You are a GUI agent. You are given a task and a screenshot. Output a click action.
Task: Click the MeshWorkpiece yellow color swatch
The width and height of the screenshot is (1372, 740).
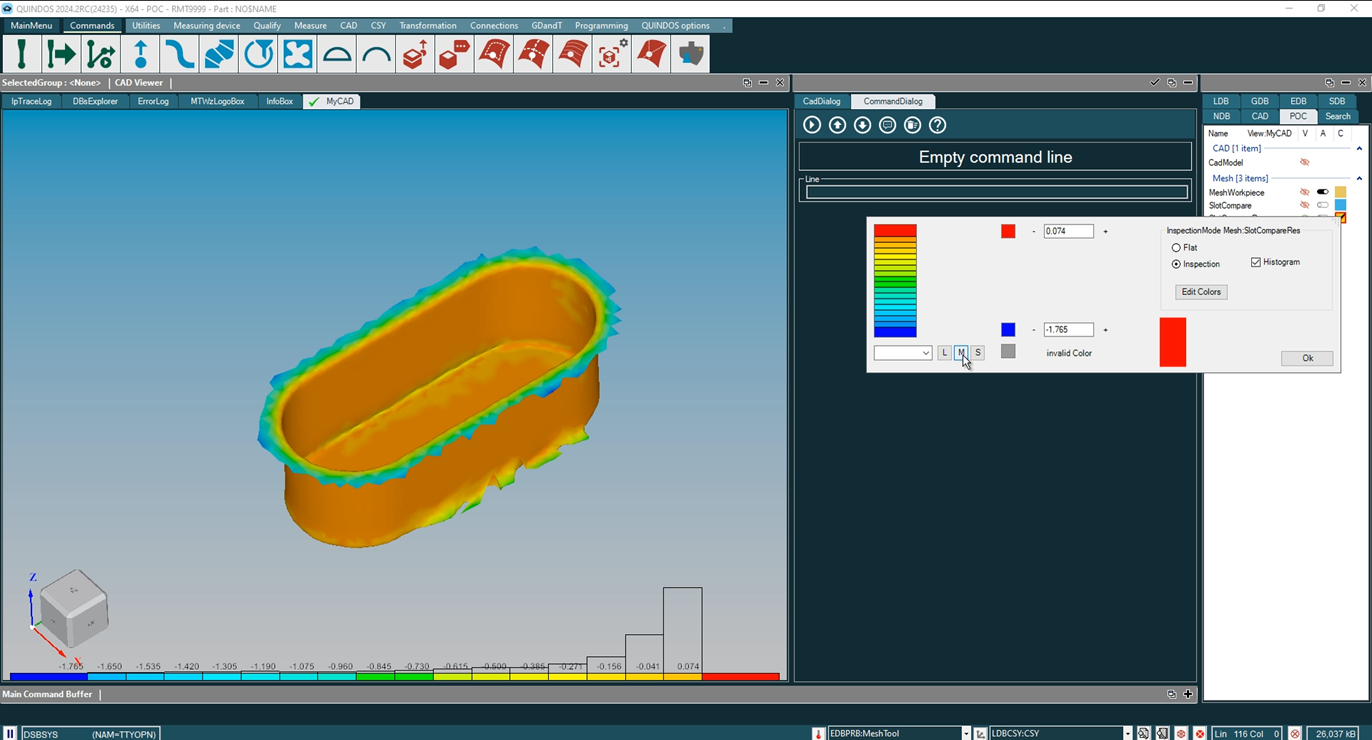(1341, 192)
